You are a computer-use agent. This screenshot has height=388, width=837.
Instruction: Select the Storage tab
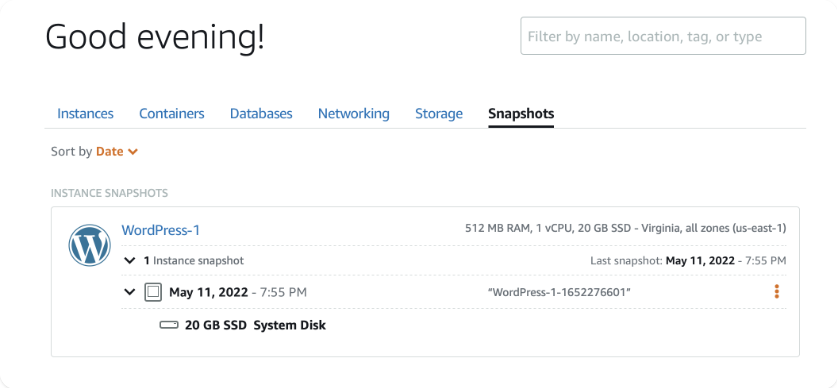439,114
